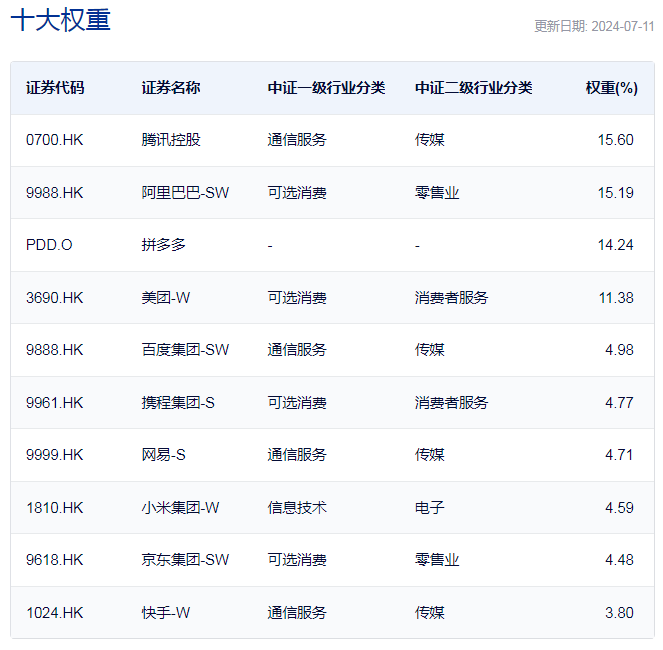Click weight value 4.71
The height and width of the screenshot is (650, 663).
(619, 455)
